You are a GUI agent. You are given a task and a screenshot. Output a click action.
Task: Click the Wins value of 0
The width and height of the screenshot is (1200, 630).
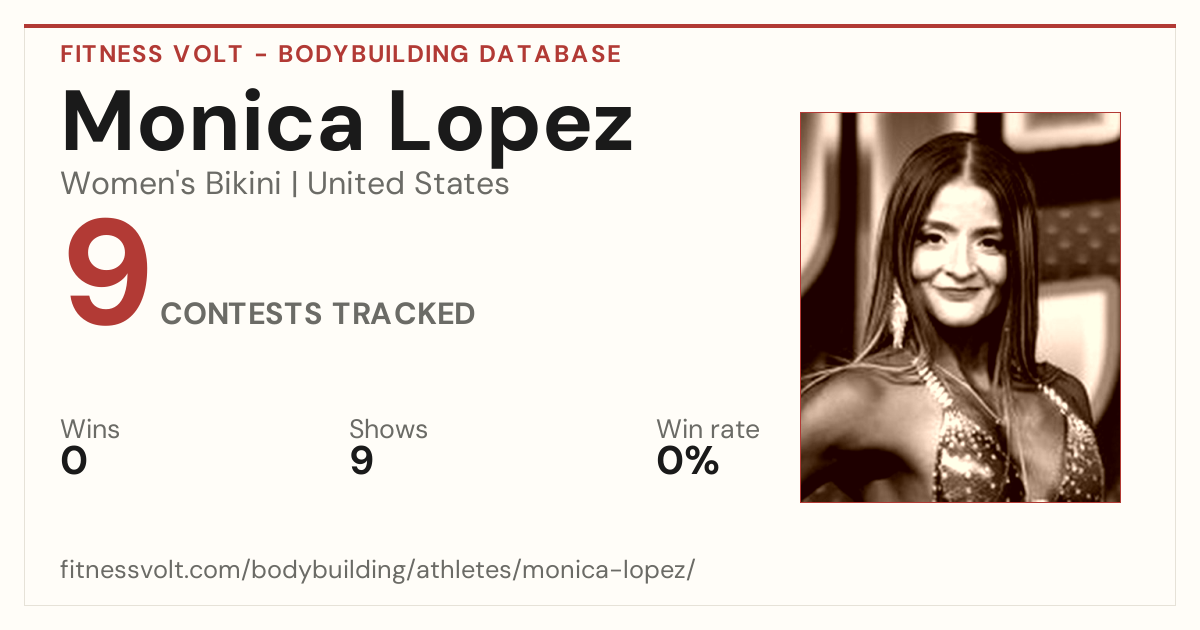(x=74, y=461)
